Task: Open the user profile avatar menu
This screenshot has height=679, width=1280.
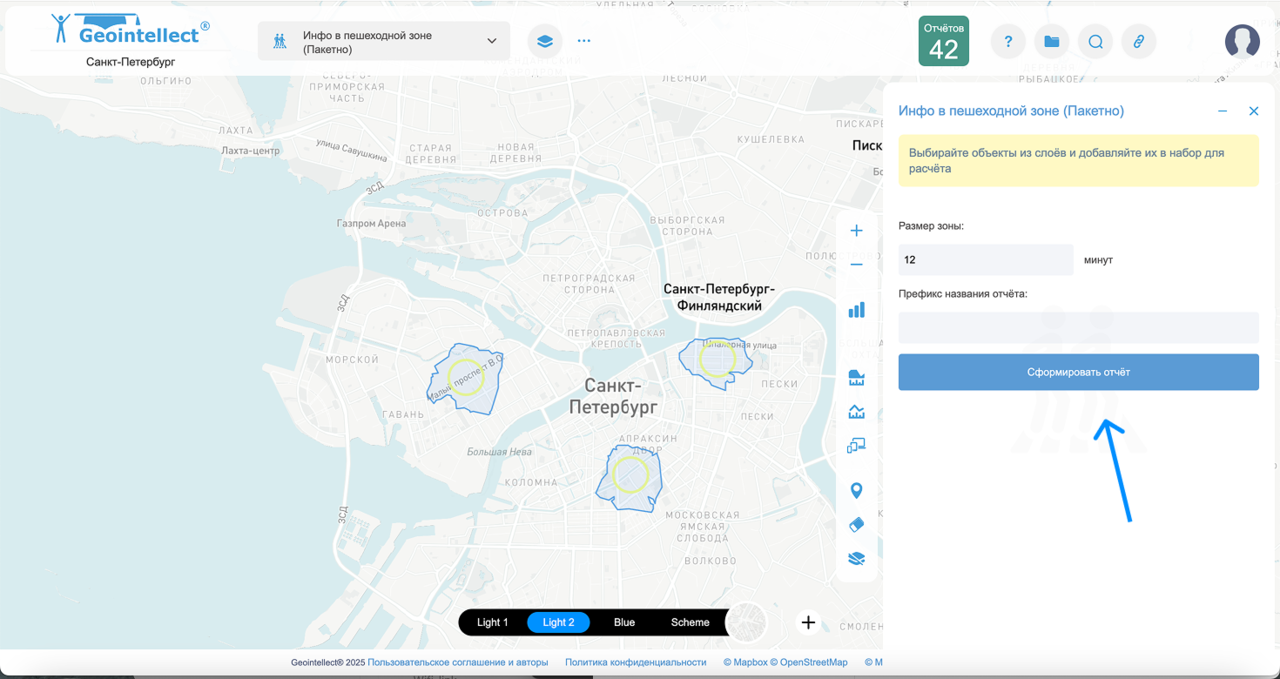Action: [1242, 41]
